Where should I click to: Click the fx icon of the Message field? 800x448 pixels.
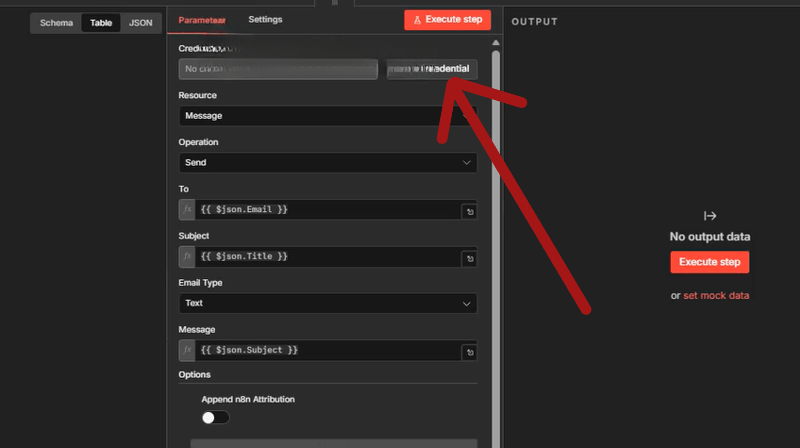click(187, 351)
